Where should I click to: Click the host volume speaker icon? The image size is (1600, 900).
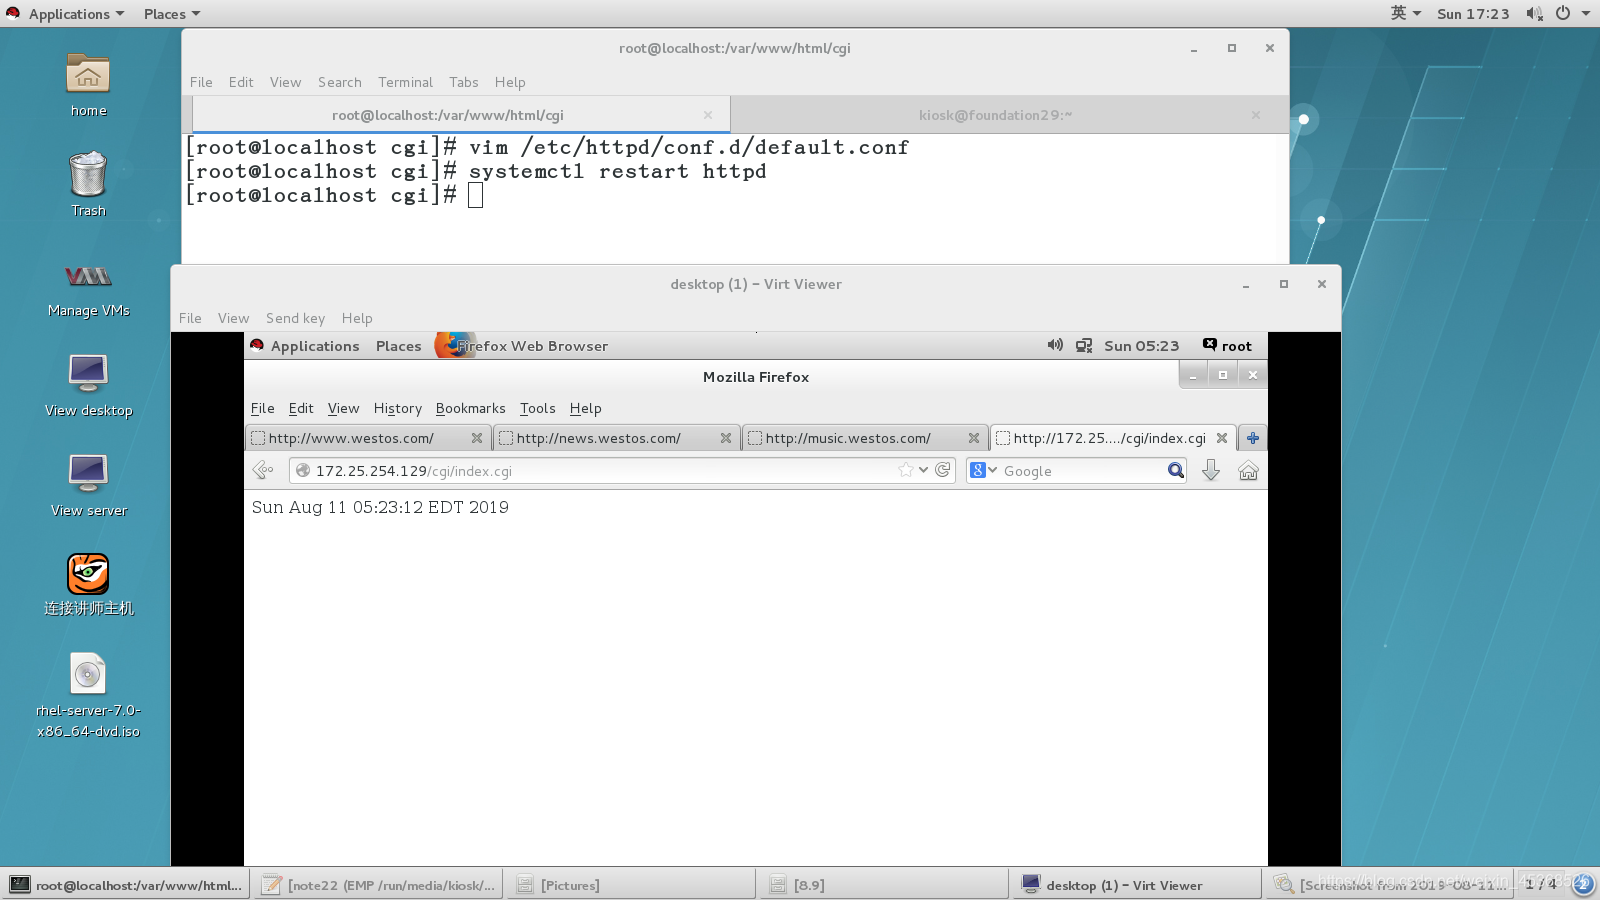point(1534,13)
